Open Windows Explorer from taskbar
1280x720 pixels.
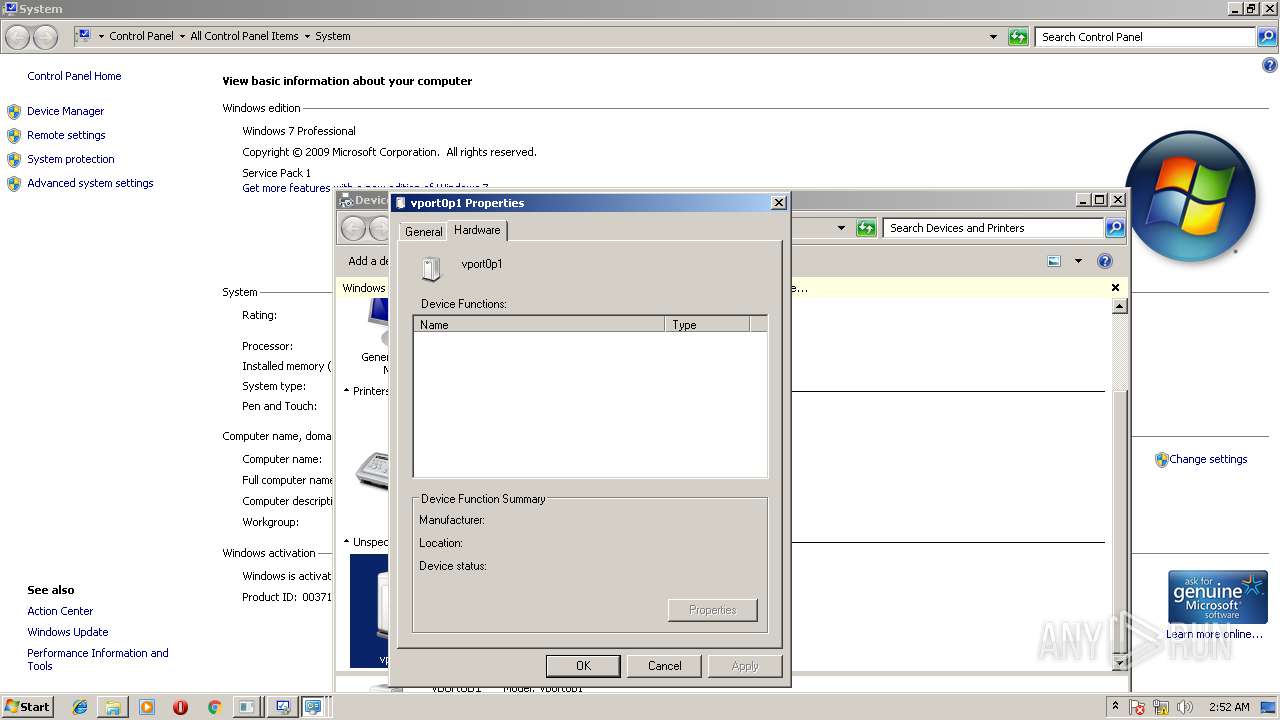pyautogui.click(x=113, y=707)
